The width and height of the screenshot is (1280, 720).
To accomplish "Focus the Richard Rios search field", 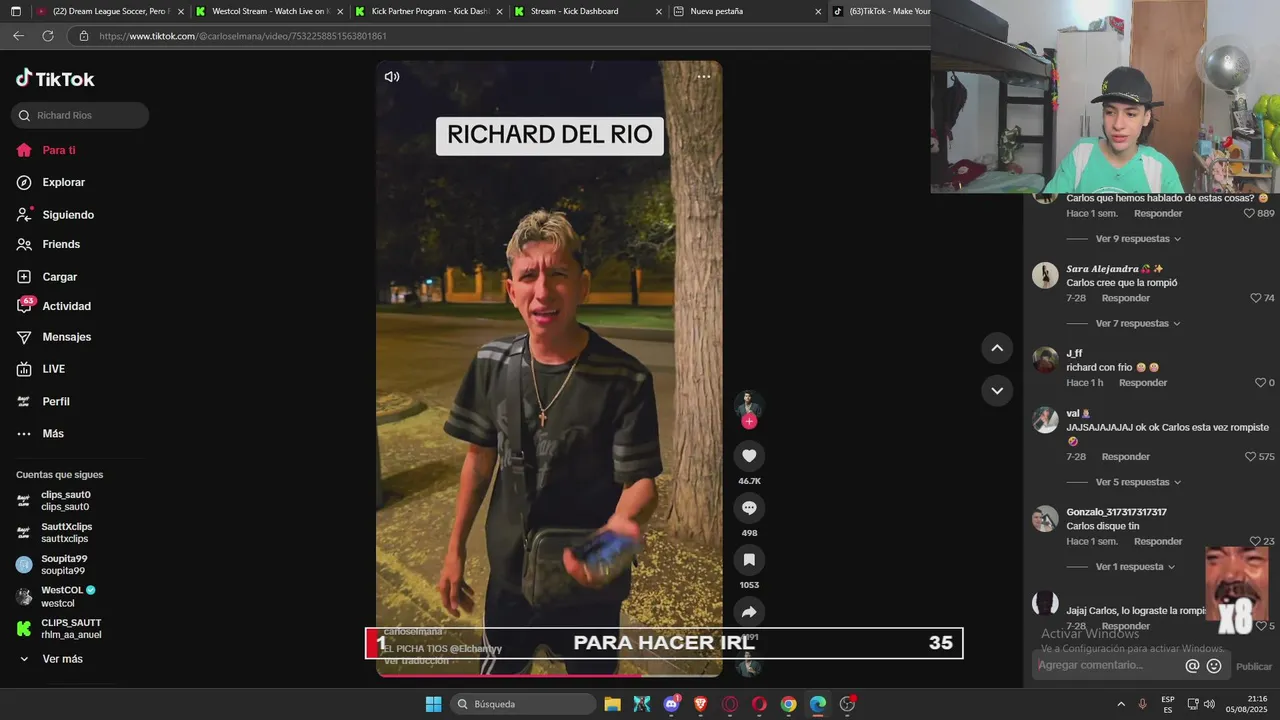I will 80,115.
